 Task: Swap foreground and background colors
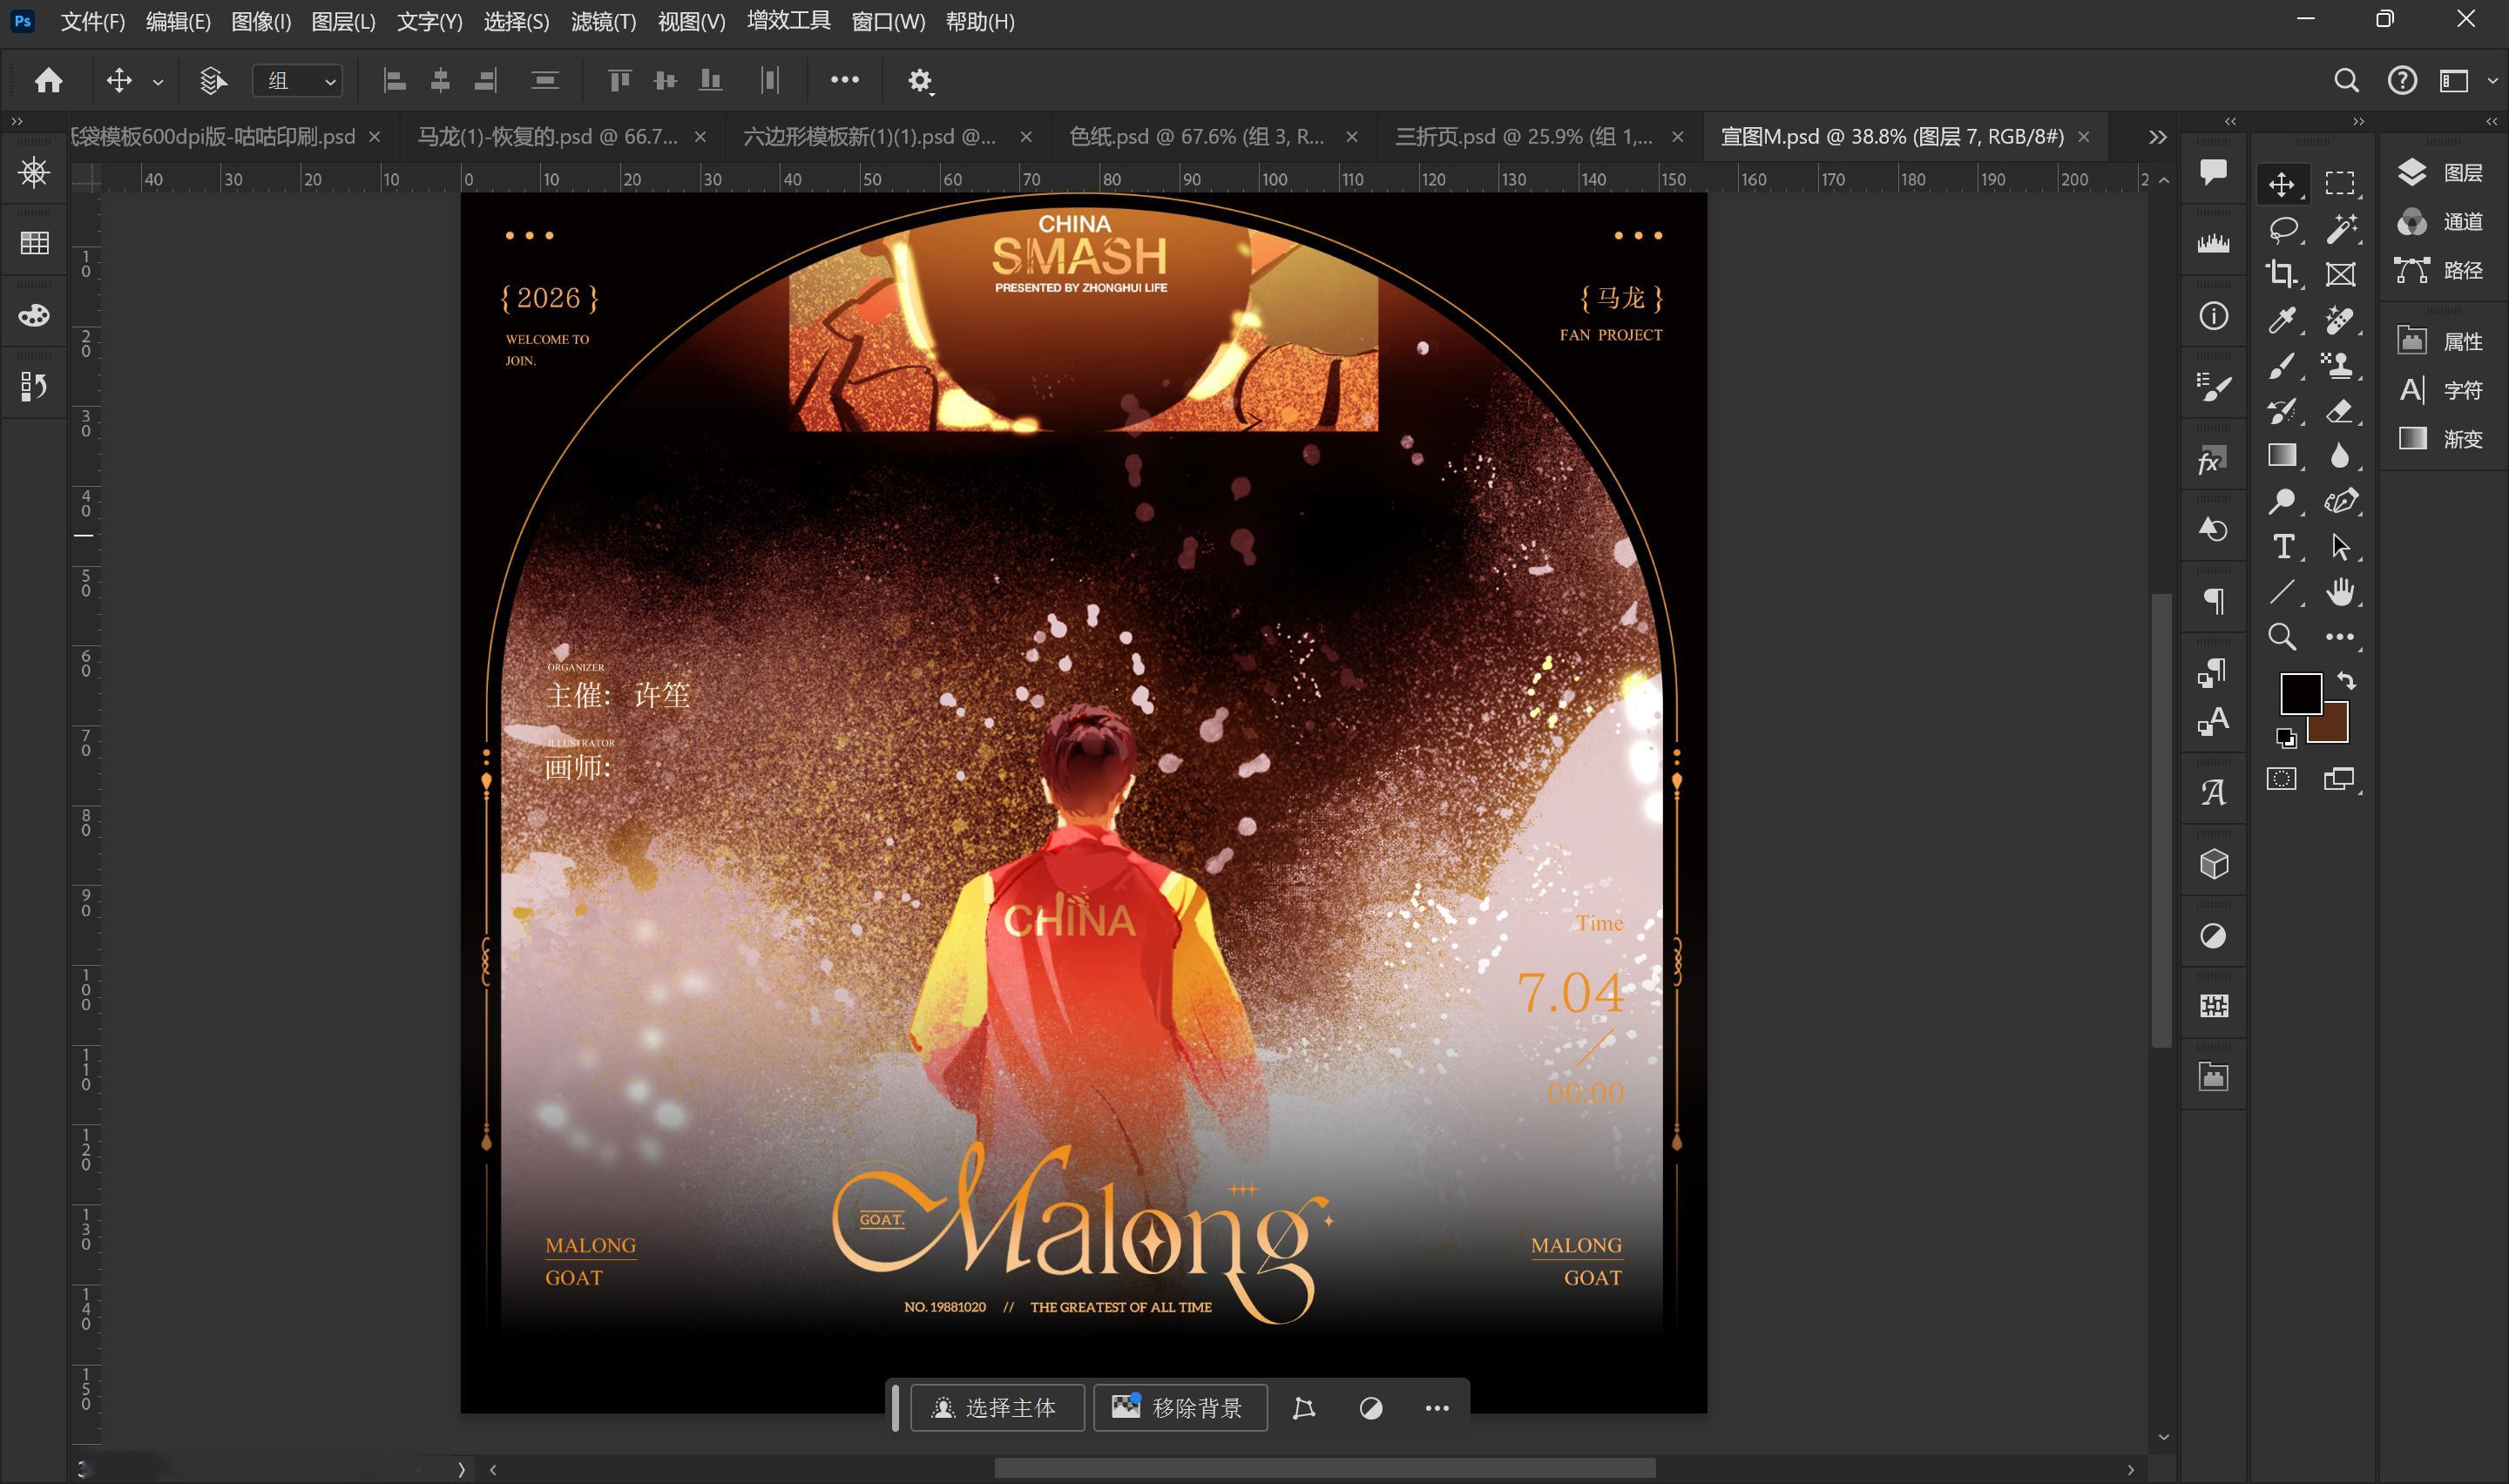point(2346,681)
